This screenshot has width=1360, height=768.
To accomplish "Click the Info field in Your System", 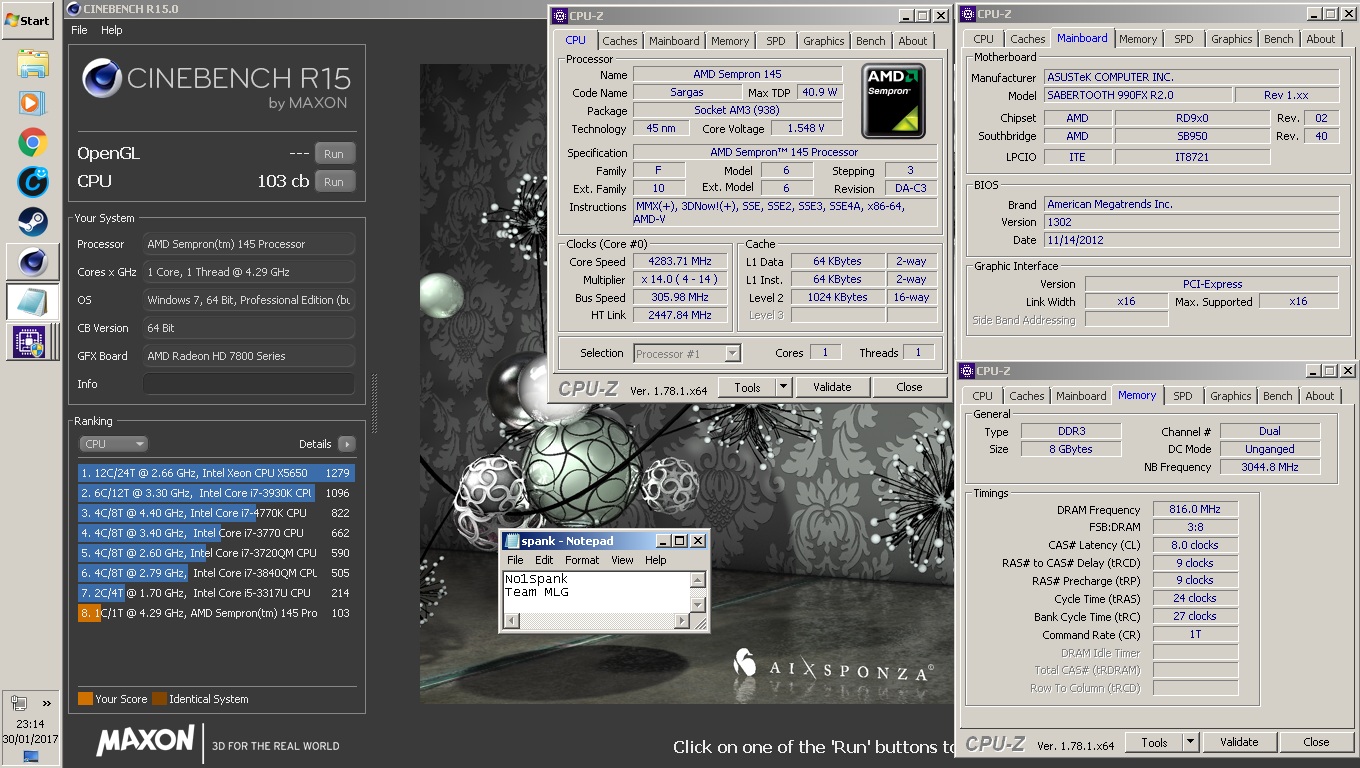I will pos(248,384).
